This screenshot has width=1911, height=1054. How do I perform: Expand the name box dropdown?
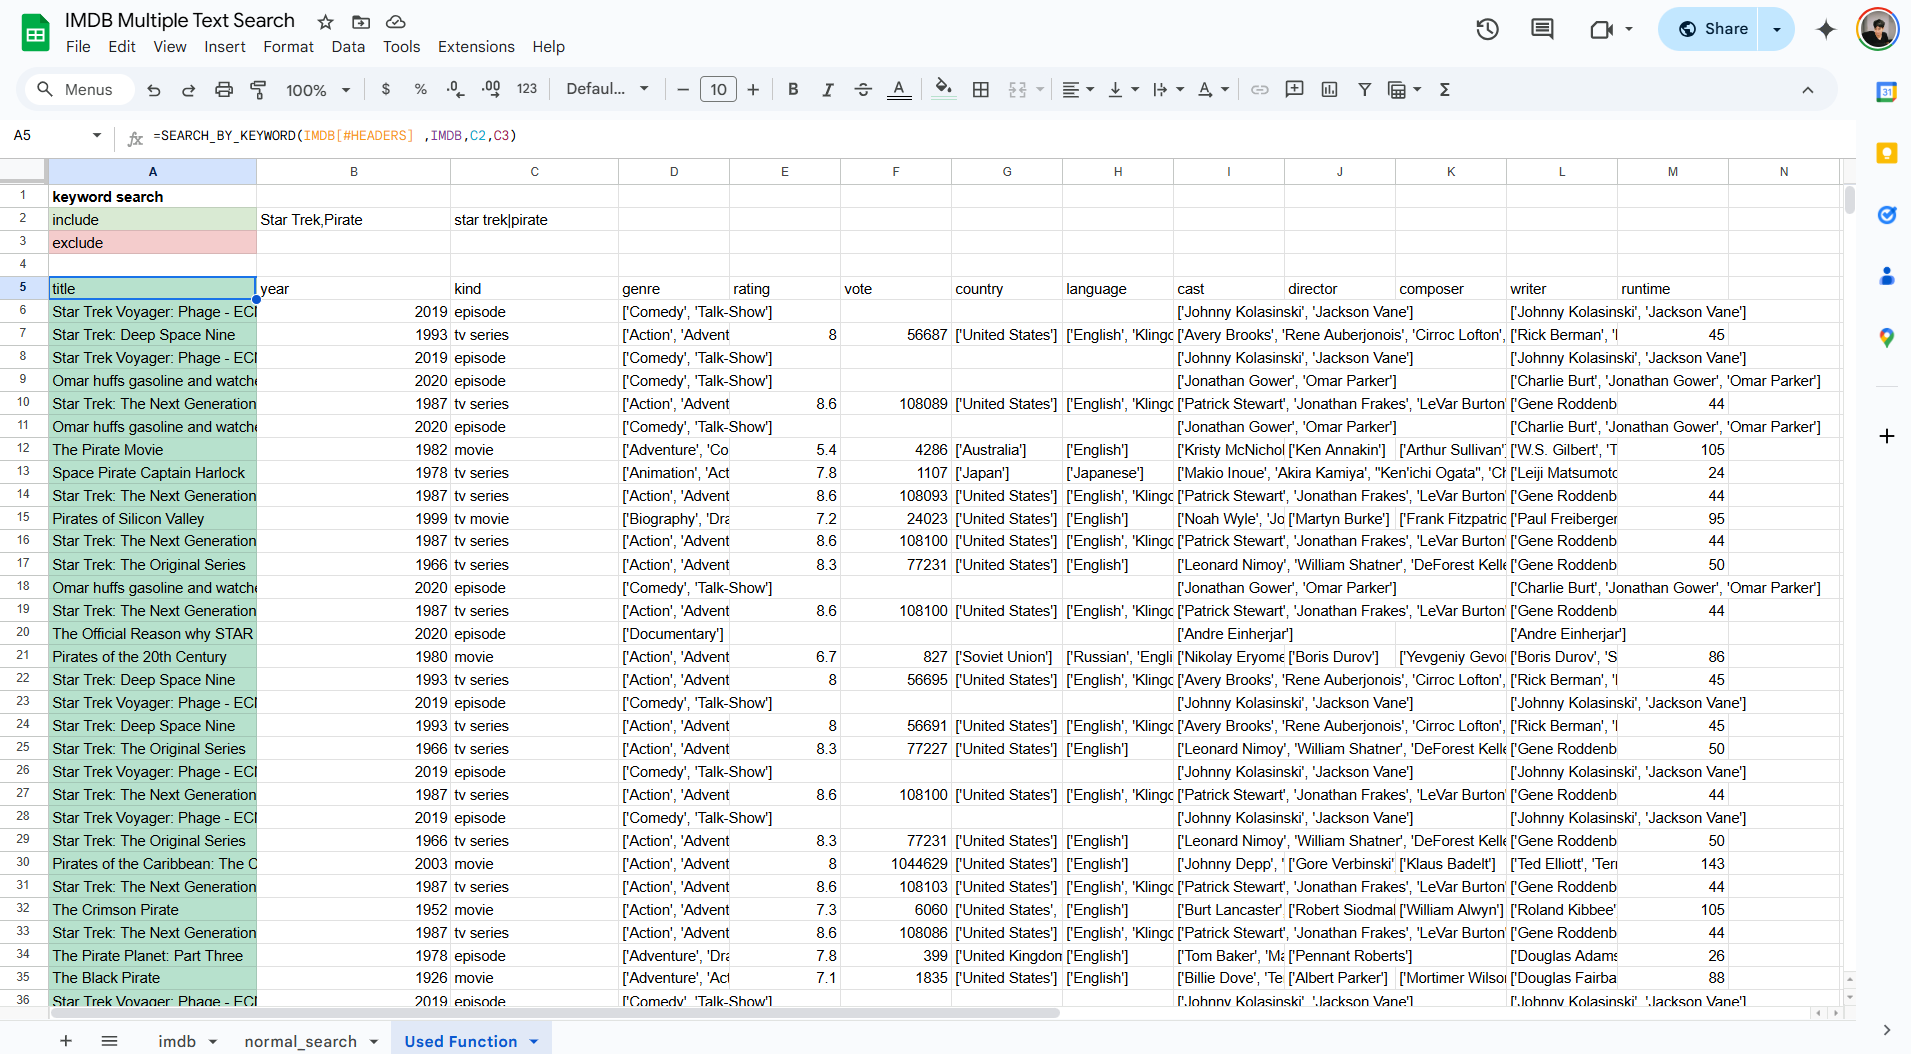(97, 135)
